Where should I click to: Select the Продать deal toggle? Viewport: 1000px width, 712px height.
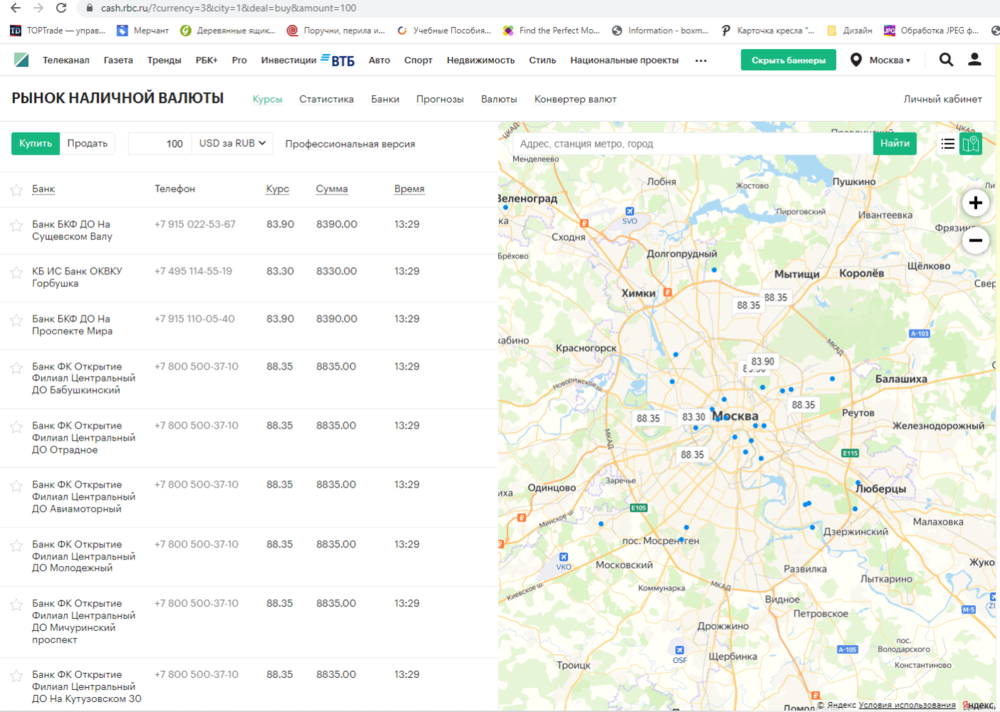(x=87, y=144)
